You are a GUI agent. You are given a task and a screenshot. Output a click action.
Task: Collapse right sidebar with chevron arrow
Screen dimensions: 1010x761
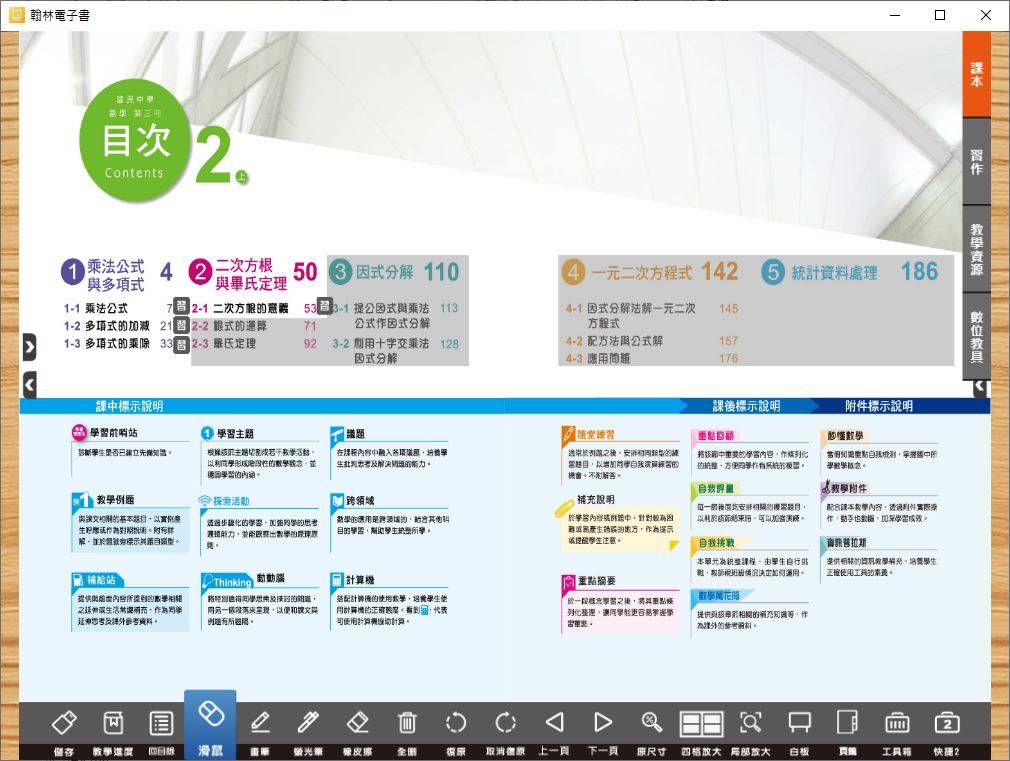(x=980, y=387)
